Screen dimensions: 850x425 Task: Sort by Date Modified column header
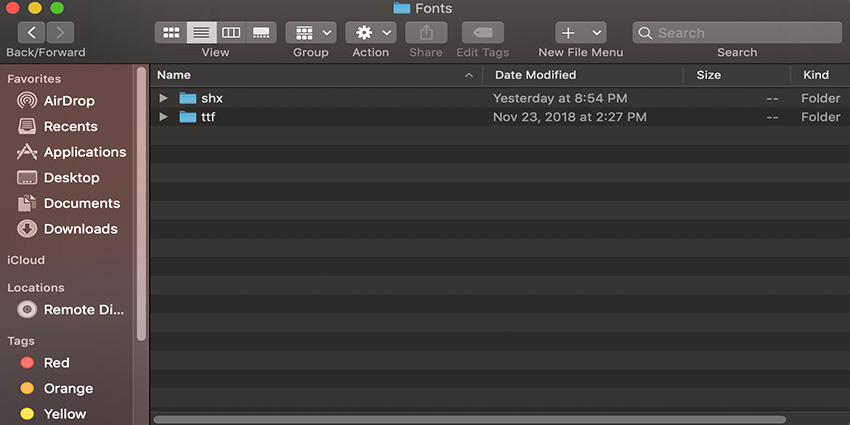click(x=535, y=75)
